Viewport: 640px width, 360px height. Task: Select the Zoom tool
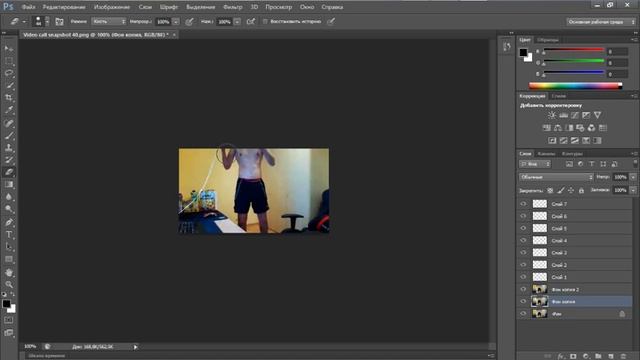[9, 284]
